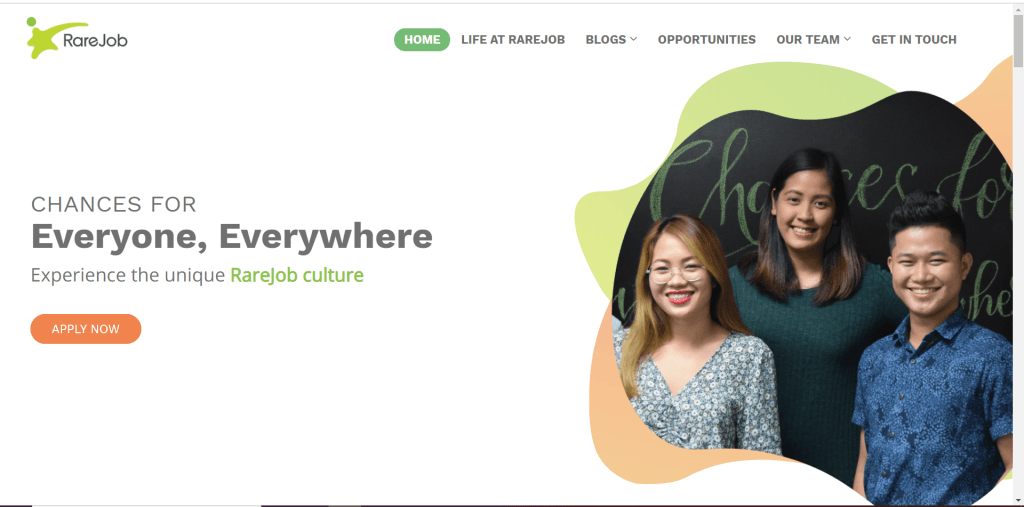Image resolution: width=1024 pixels, height=507 pixels.
Task: Click the man in blue patterned shirt
Action: [x=931, y=353]
